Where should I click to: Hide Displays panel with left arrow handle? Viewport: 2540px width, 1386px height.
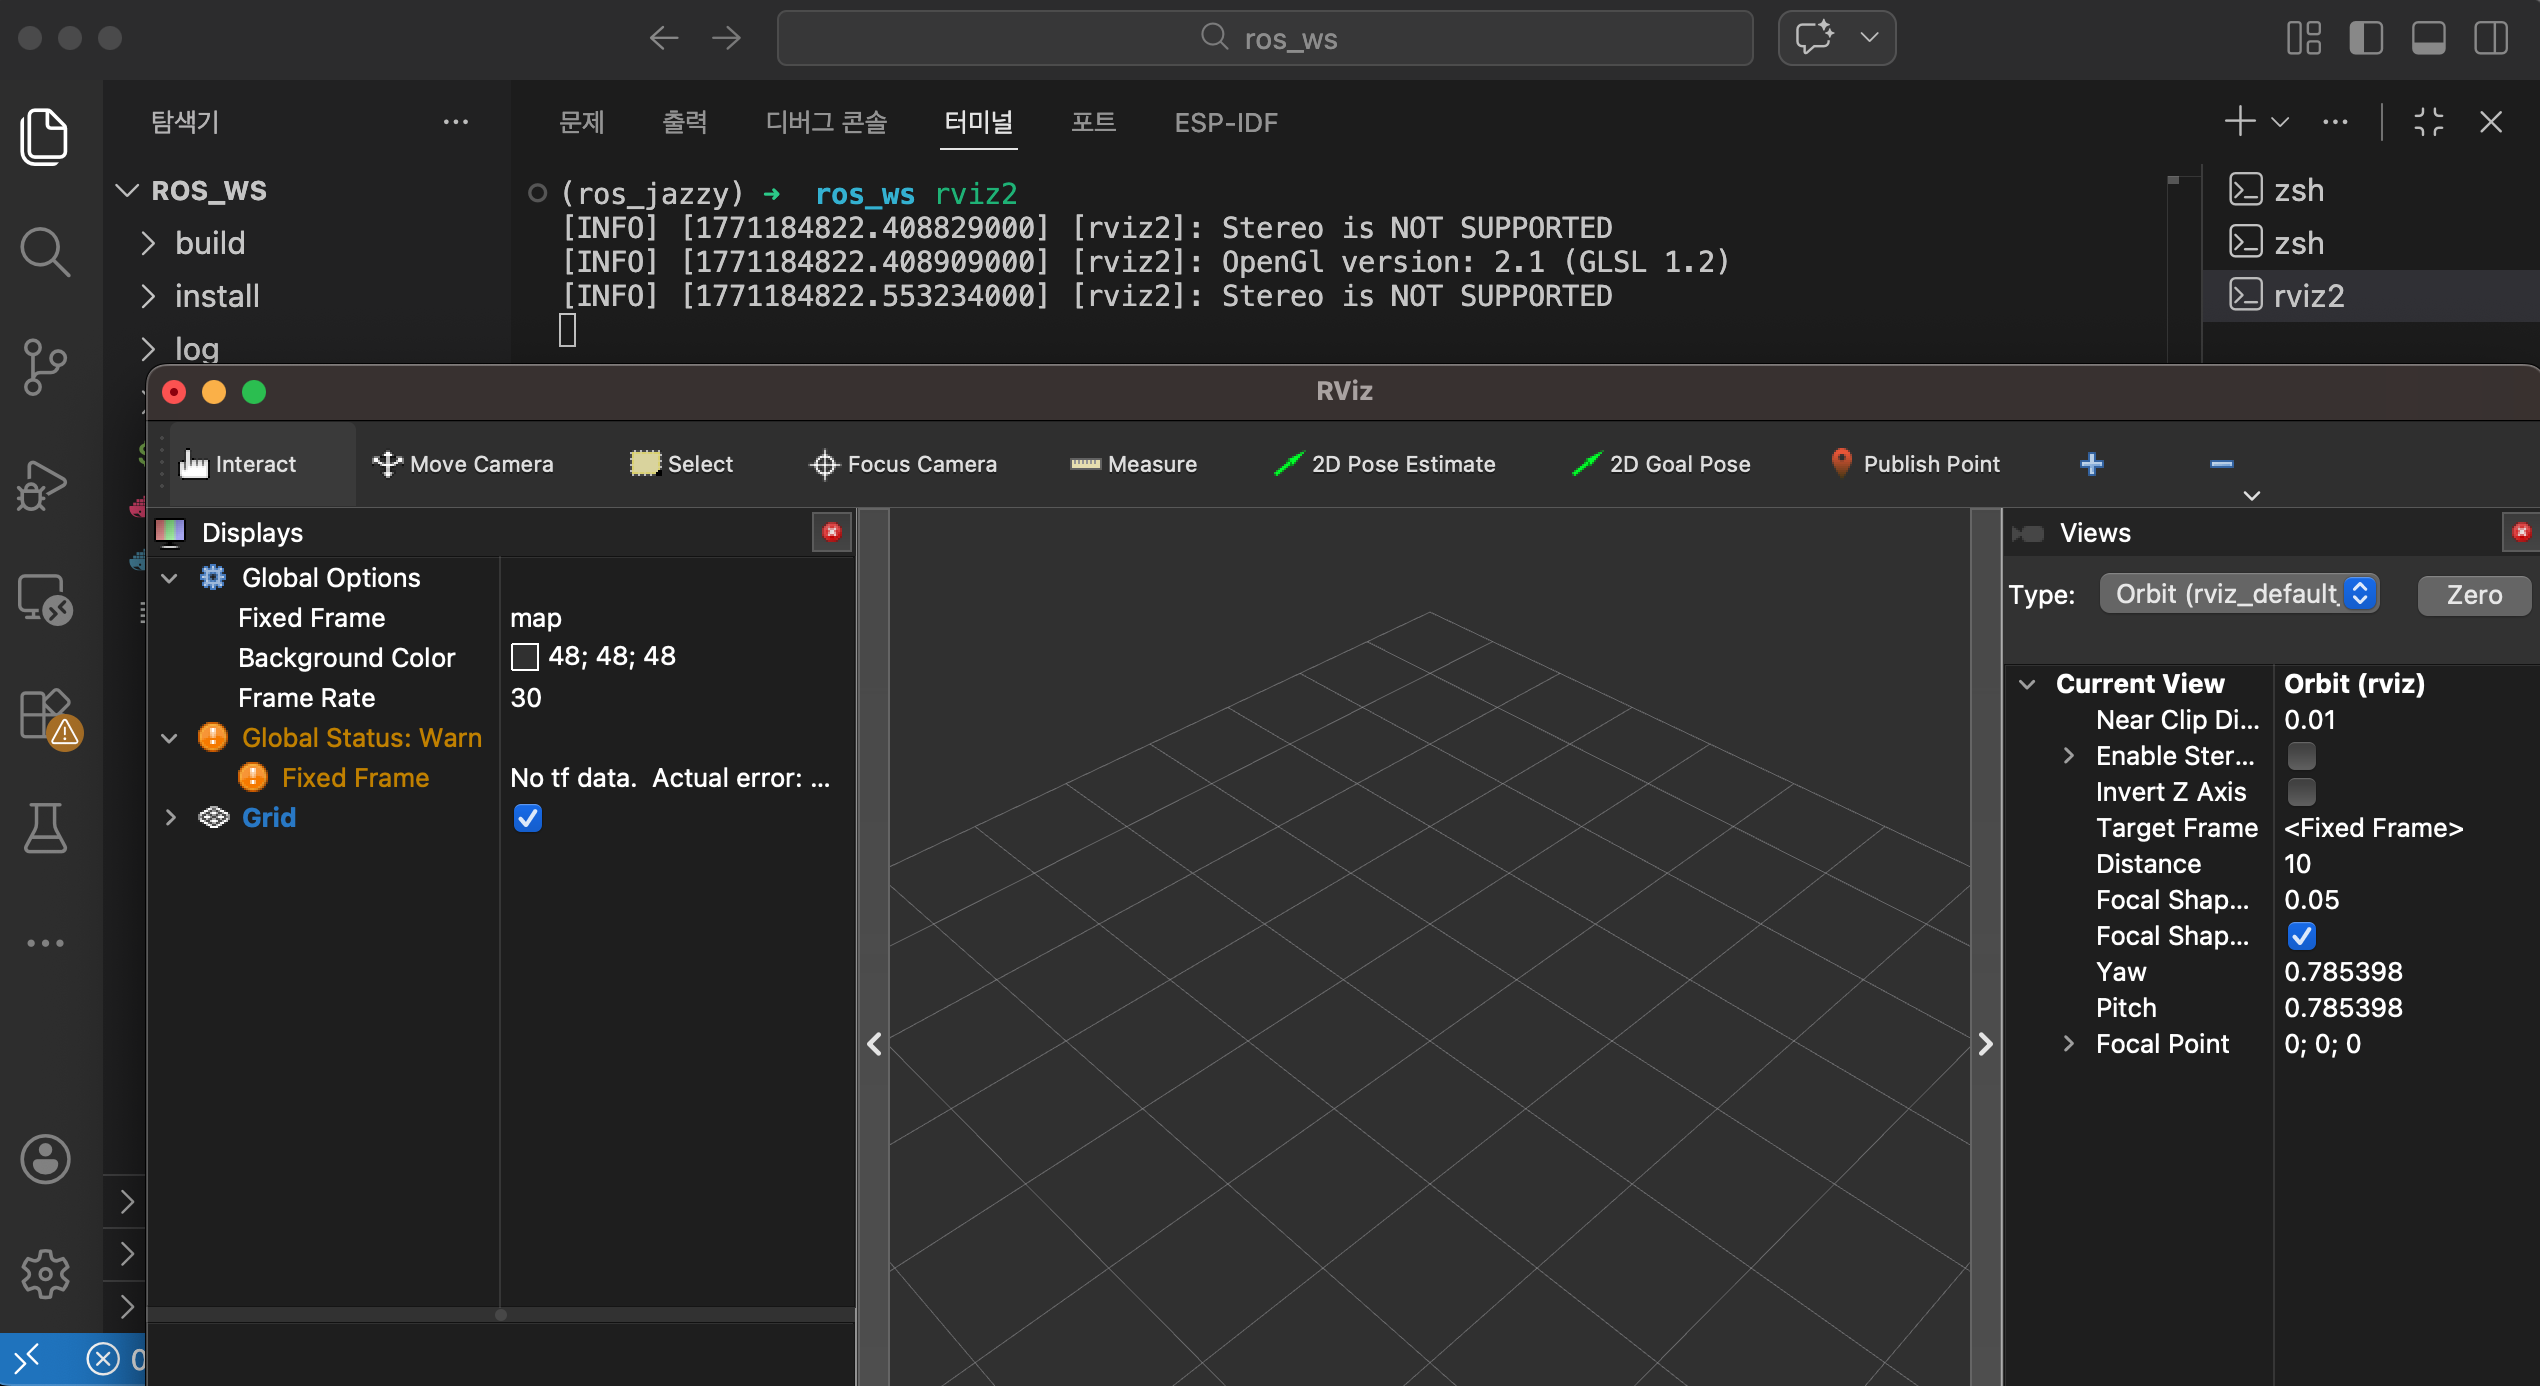(x=874, y=1044)
